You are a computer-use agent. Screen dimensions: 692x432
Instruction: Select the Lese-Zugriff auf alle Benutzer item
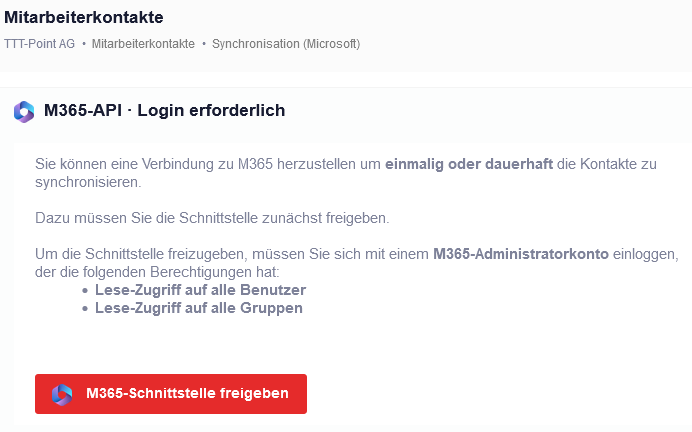coord(200,290)
